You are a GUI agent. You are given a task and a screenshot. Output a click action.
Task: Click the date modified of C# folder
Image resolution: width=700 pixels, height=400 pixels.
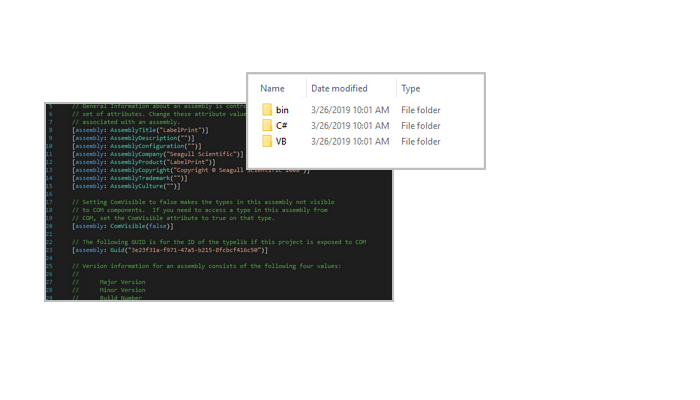coord(350,126)
